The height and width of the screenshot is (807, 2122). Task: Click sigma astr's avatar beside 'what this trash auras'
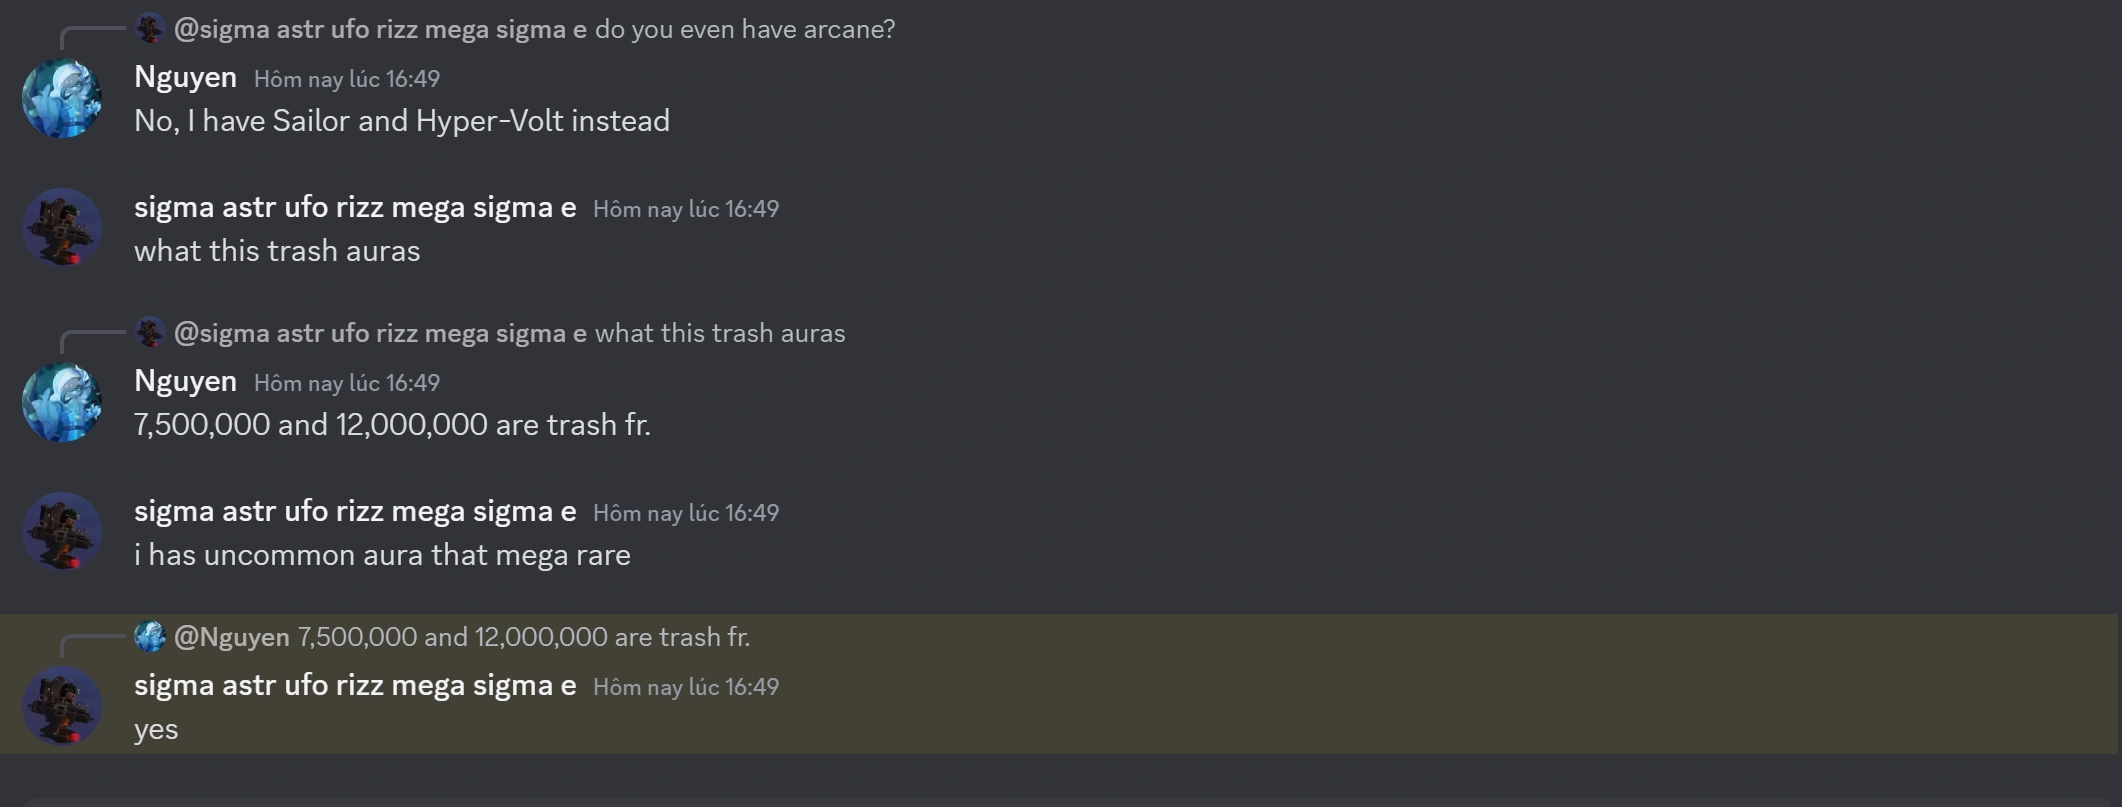coord(62,227)
